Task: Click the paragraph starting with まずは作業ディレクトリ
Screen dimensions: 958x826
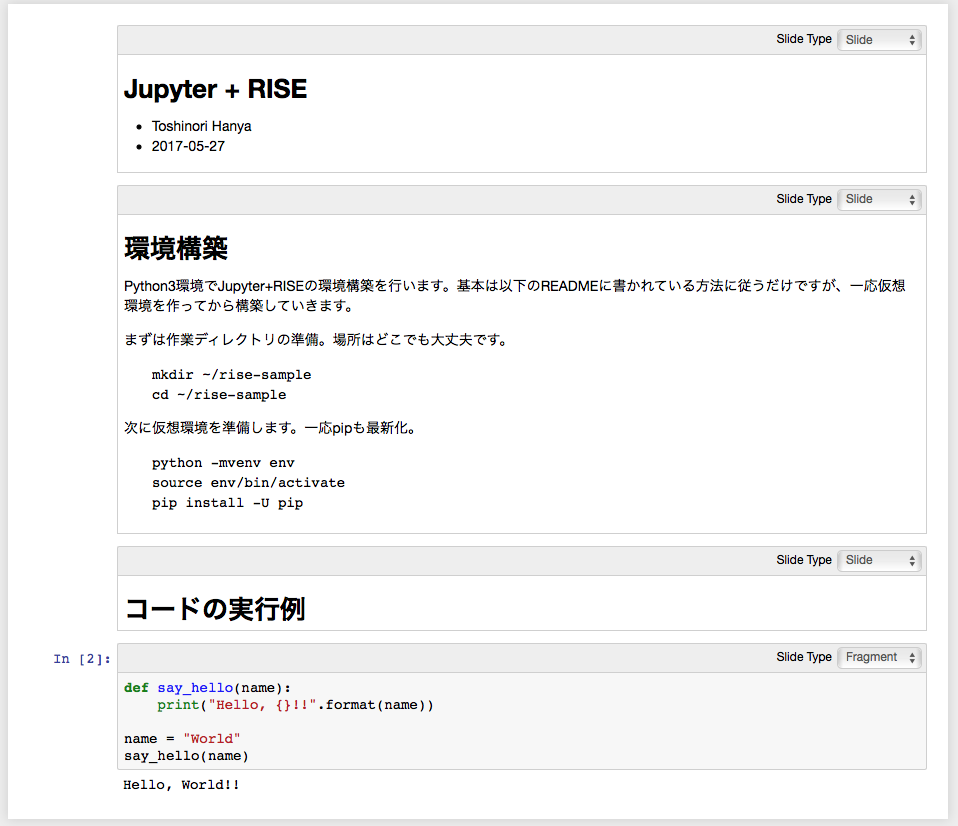Action: click(x=316, y=340)
